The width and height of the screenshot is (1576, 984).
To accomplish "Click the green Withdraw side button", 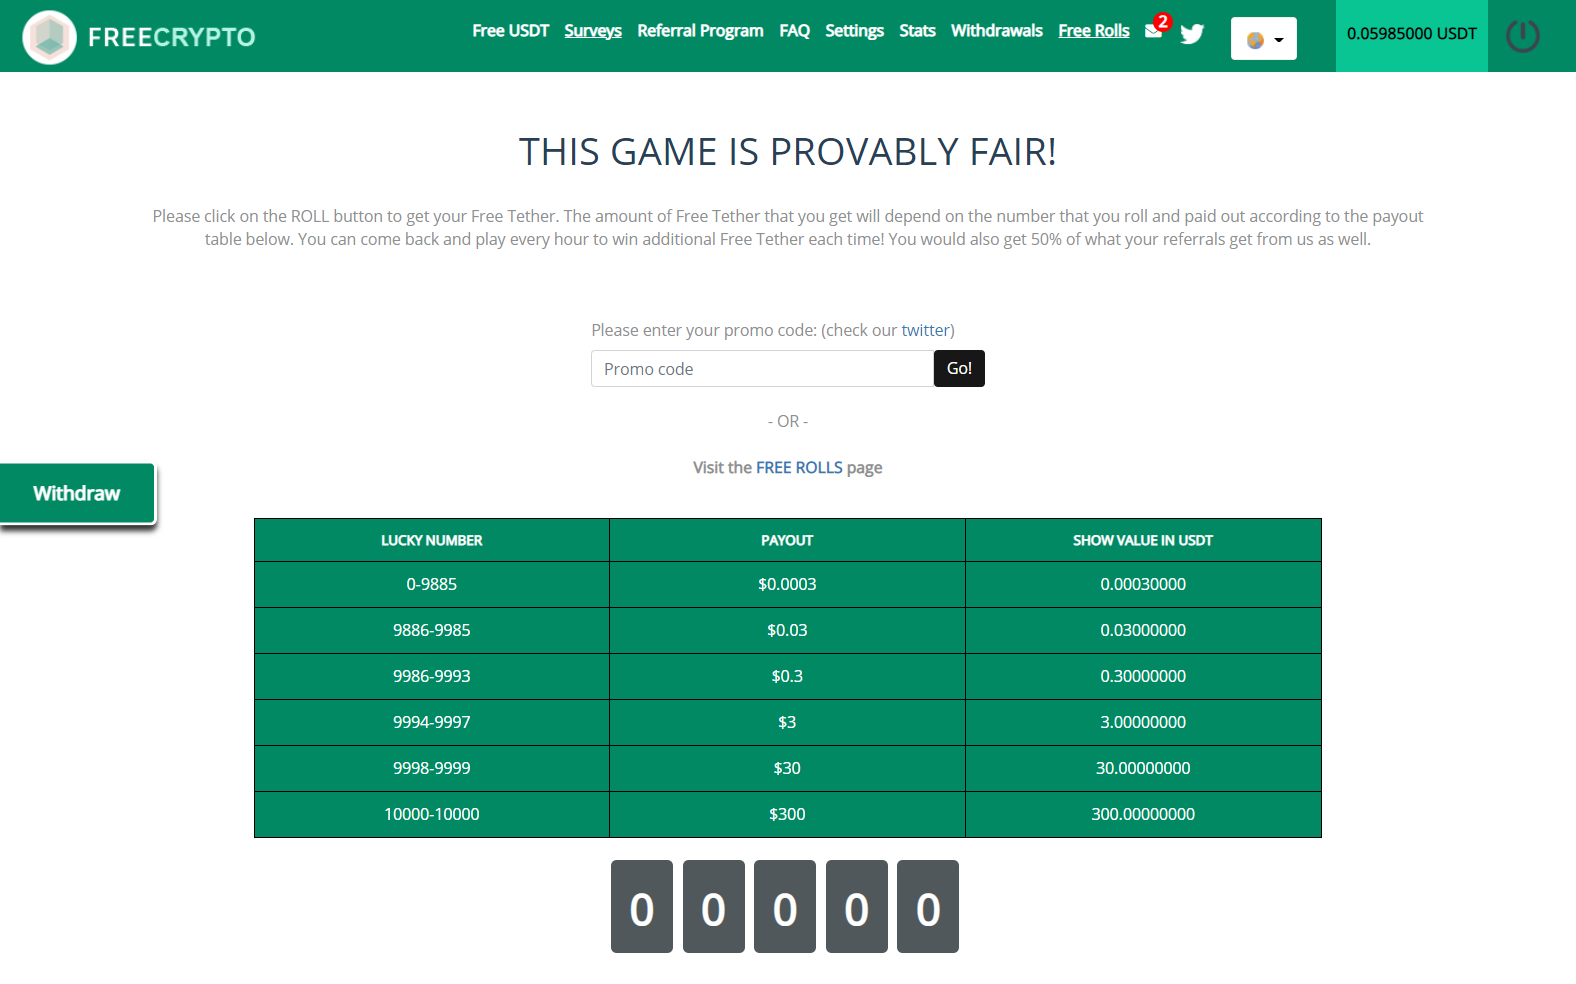I will (77, 493).
